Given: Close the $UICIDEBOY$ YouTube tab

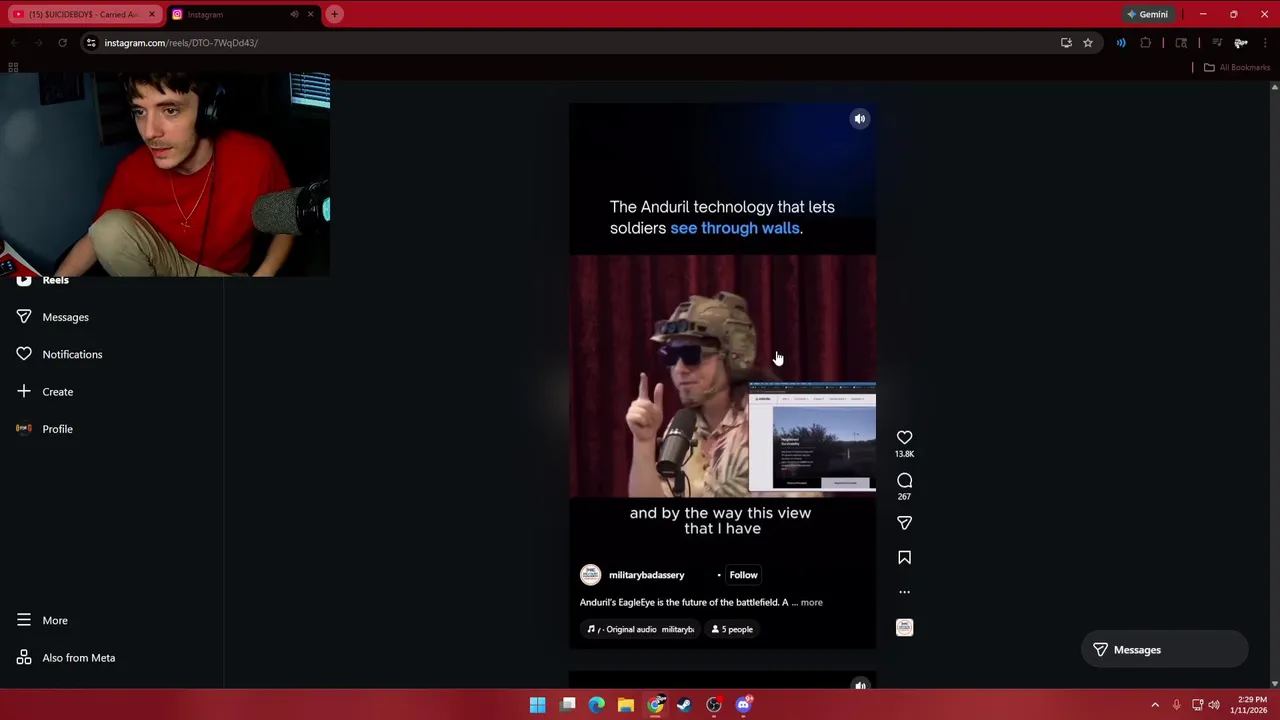Looking at the screenshot, I should (x=151, y=14).
